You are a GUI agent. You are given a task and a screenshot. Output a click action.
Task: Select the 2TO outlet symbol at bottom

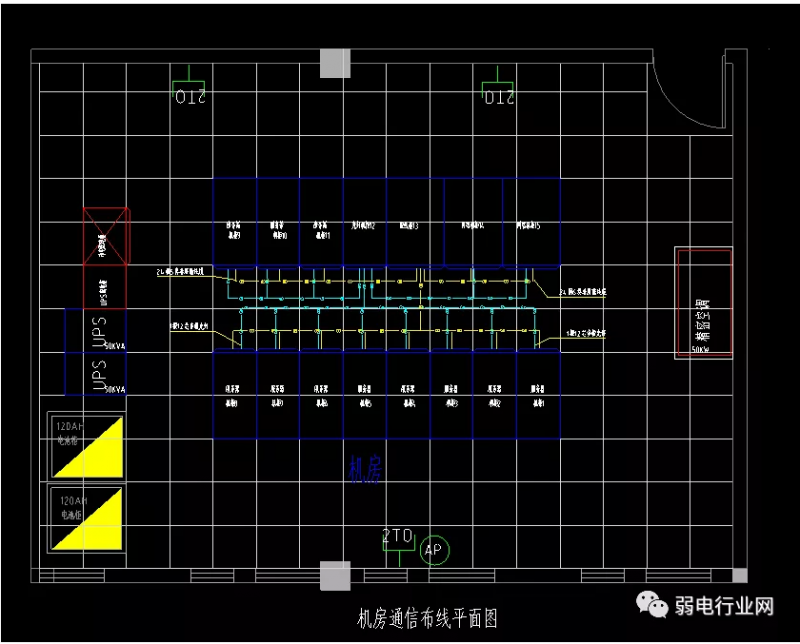click(x=397, y=539)
